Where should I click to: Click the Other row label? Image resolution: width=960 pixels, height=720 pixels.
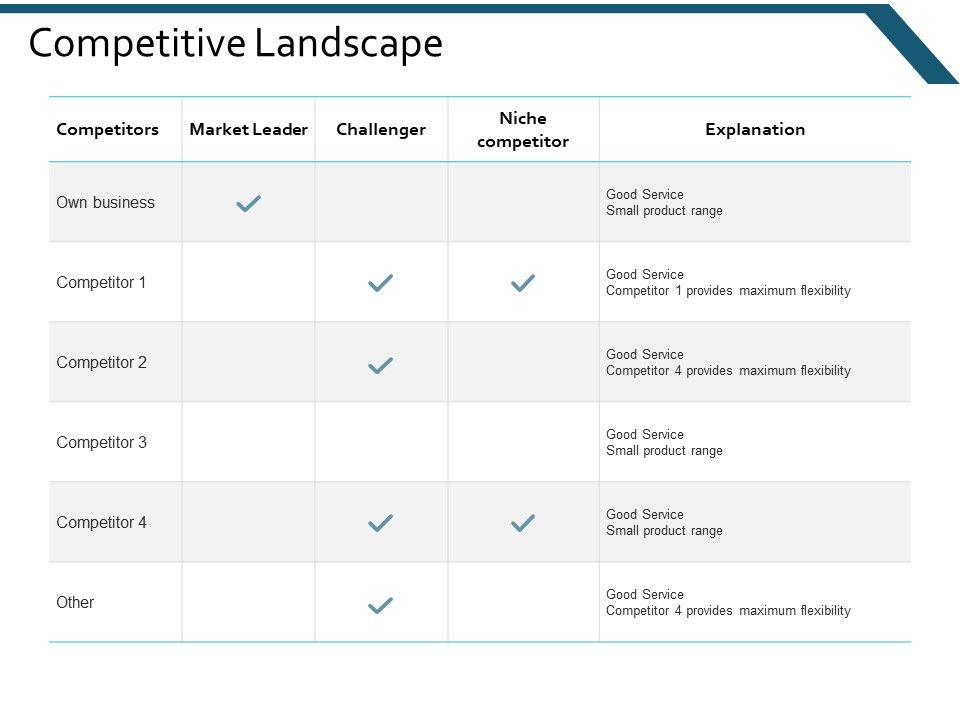(x=75, y=602)
